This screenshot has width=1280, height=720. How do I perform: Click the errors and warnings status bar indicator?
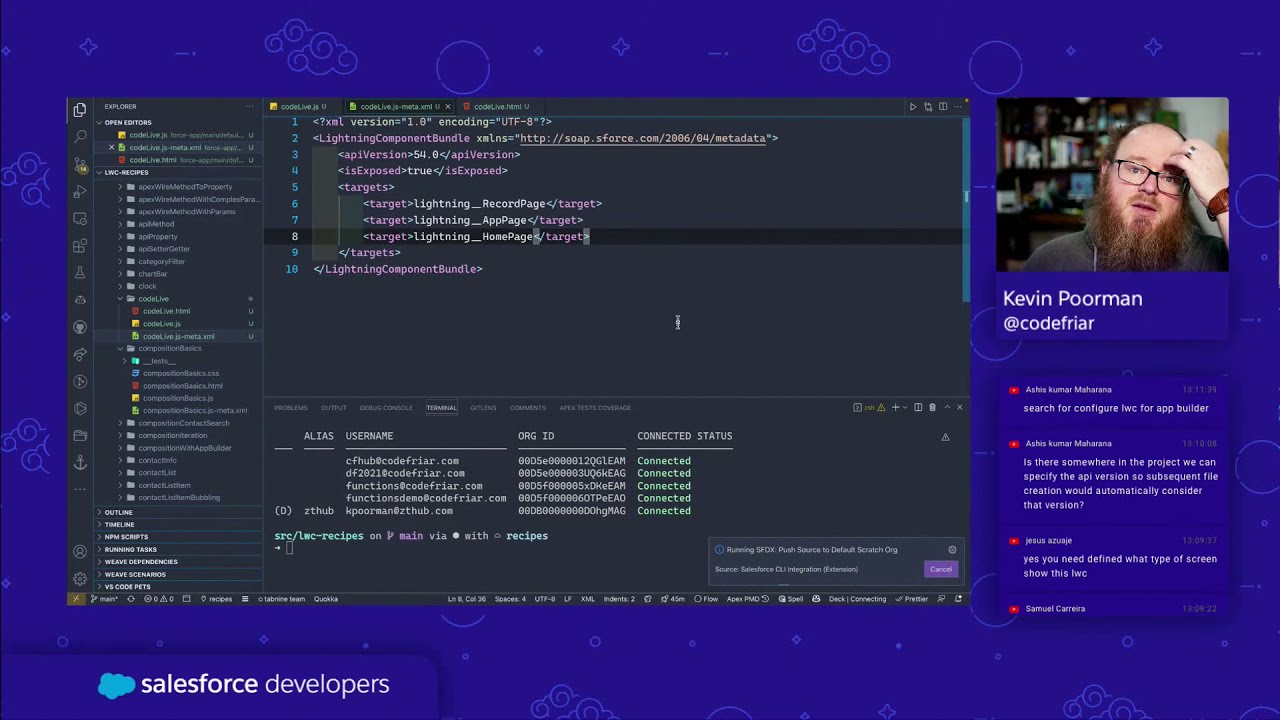[x=157, y=599]
